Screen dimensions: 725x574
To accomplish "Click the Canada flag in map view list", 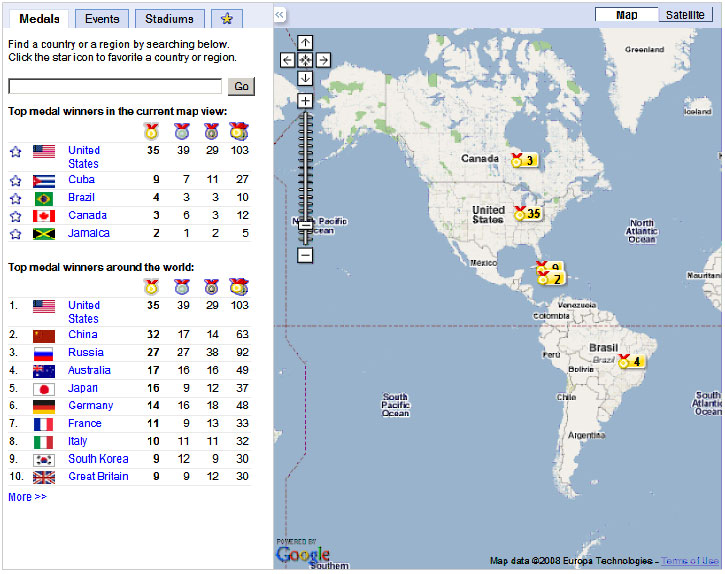I will (44, 216).
